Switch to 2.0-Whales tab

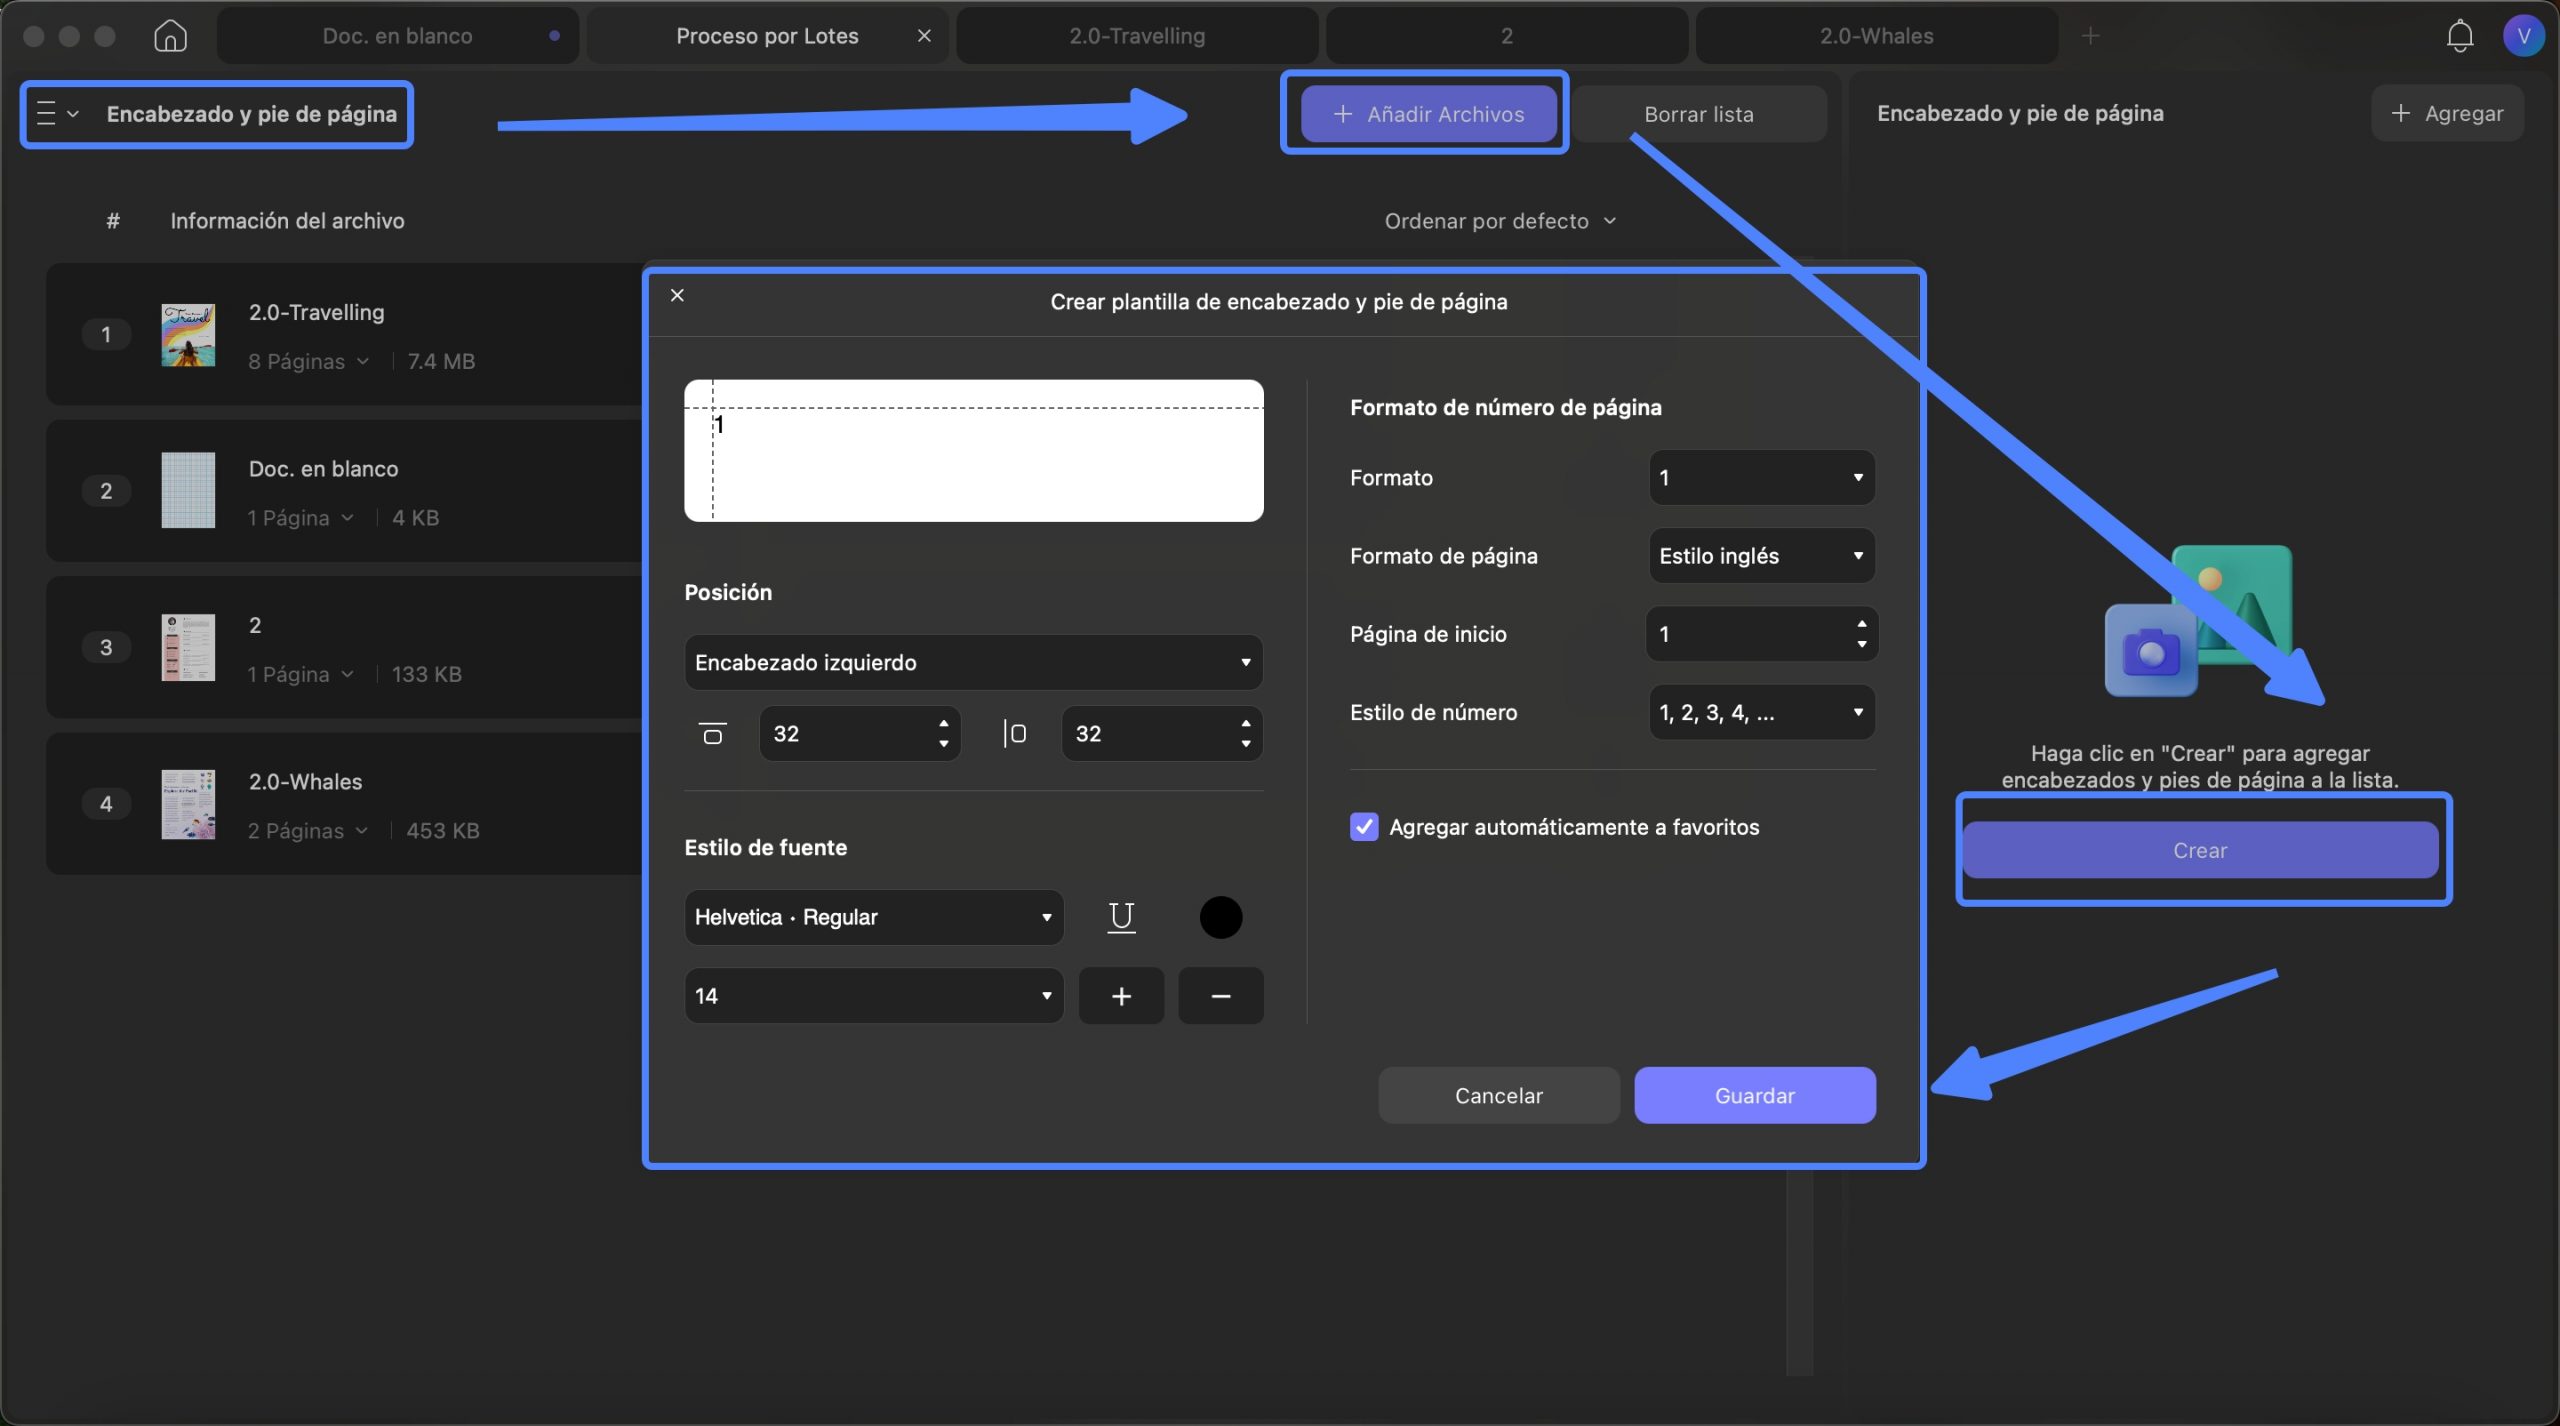coord(1877,36)
